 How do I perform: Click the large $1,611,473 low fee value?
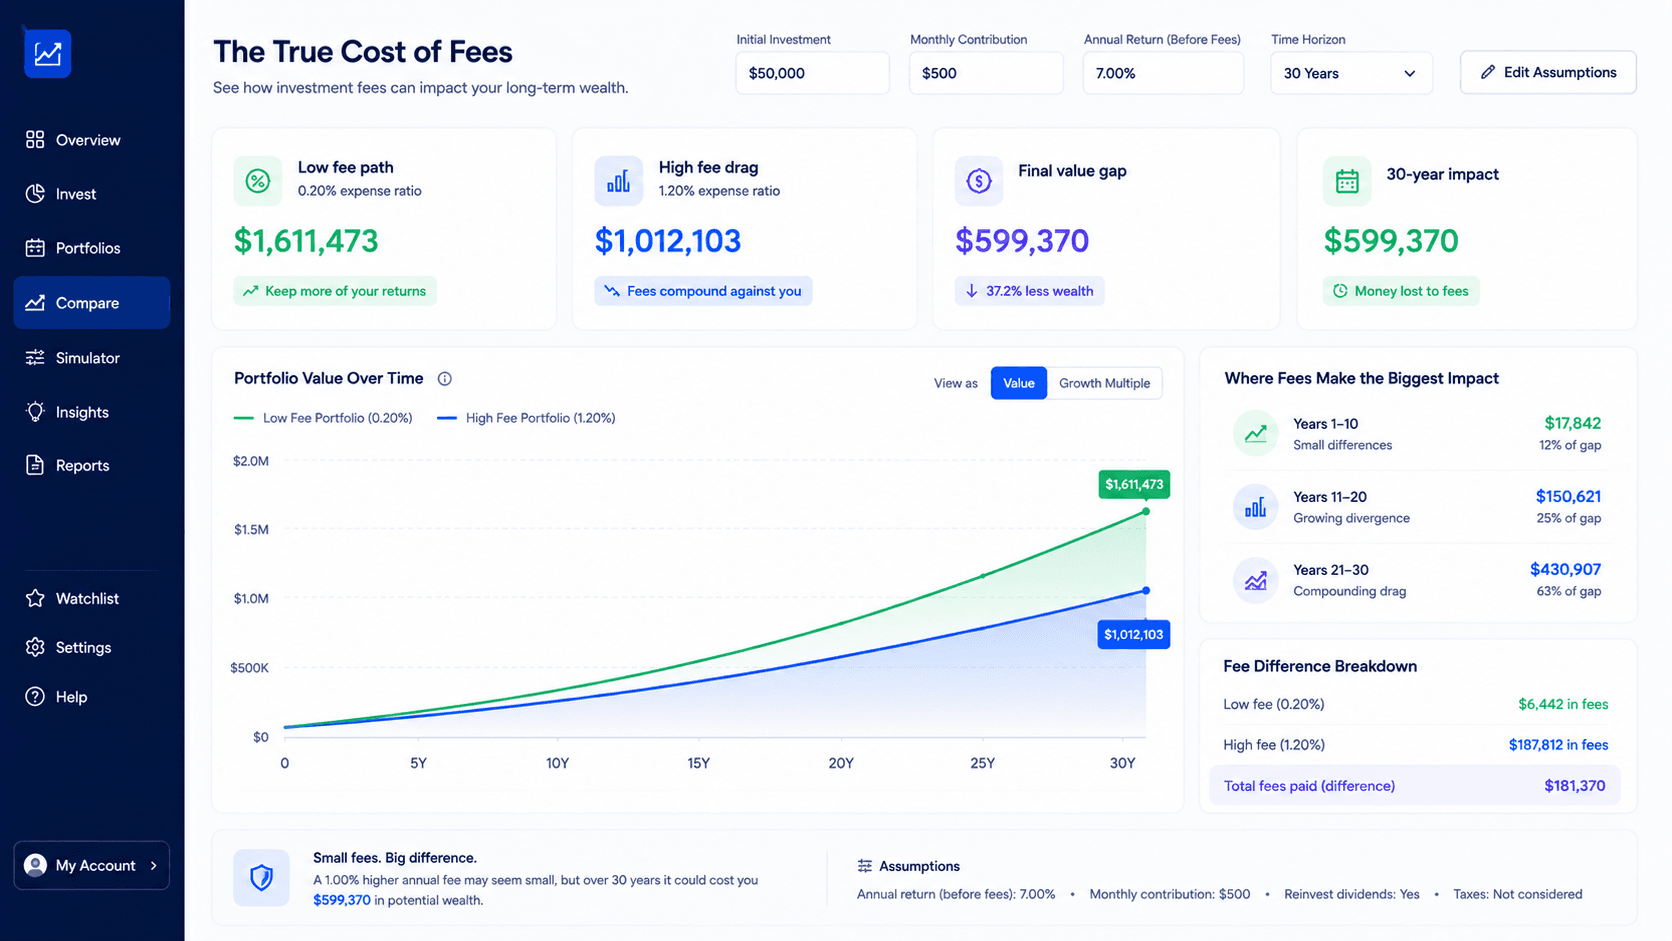(306, 241)
